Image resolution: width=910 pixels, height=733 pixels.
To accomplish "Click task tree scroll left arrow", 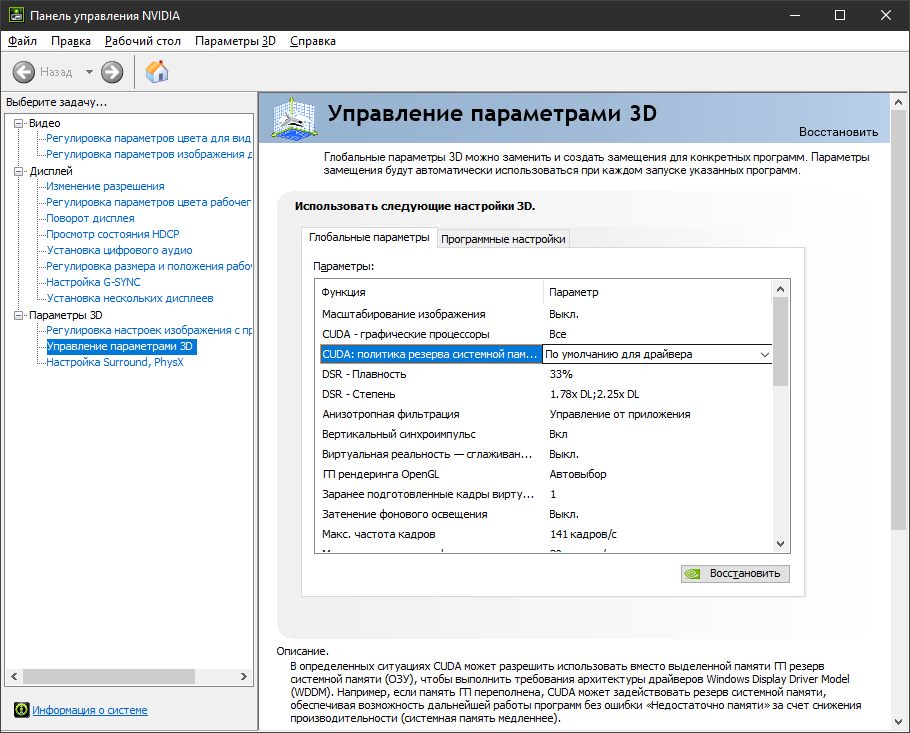I will (x=14, y=677).
